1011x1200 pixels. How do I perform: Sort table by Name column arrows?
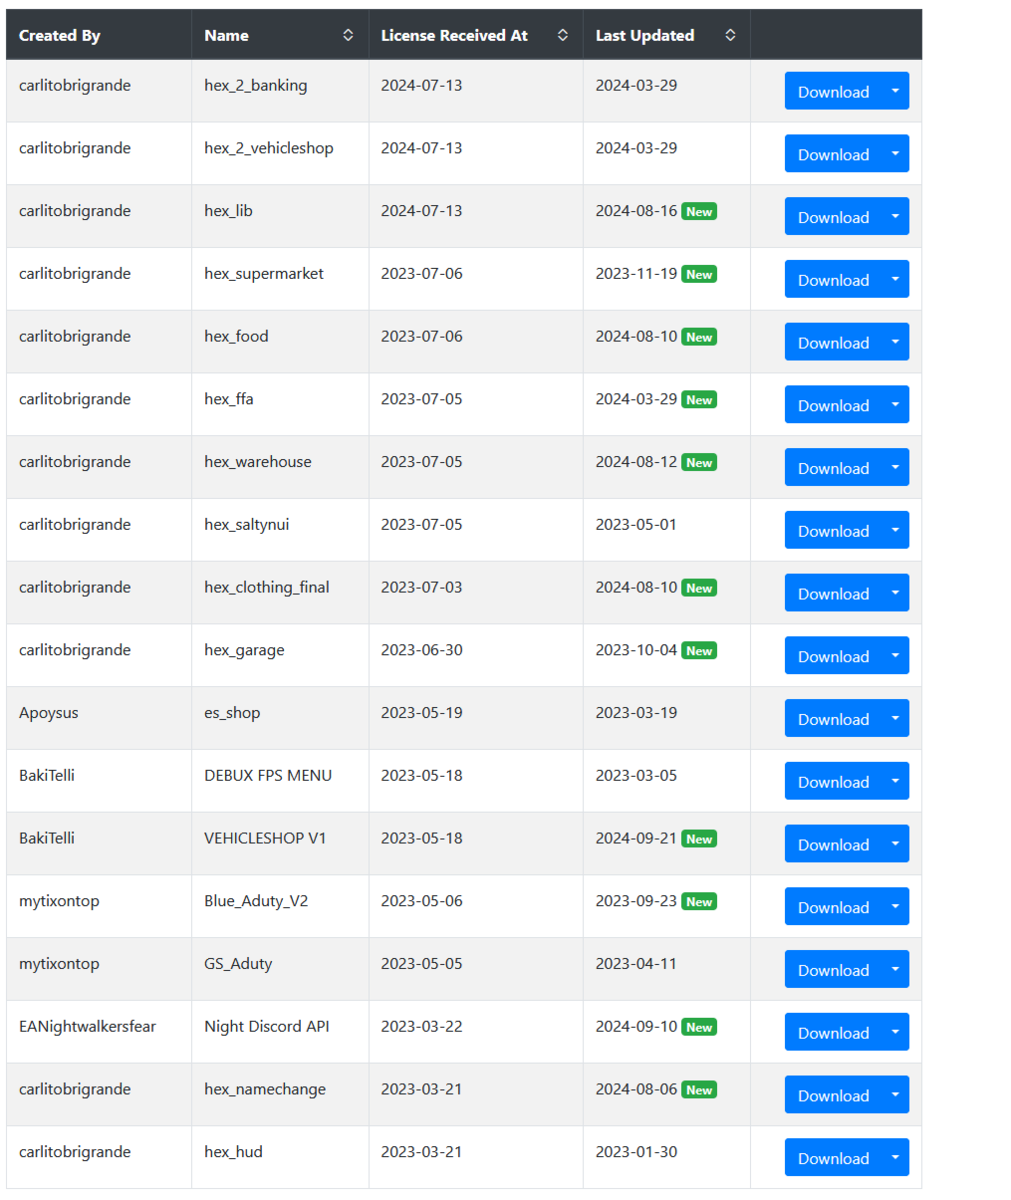tap(348, 35)
